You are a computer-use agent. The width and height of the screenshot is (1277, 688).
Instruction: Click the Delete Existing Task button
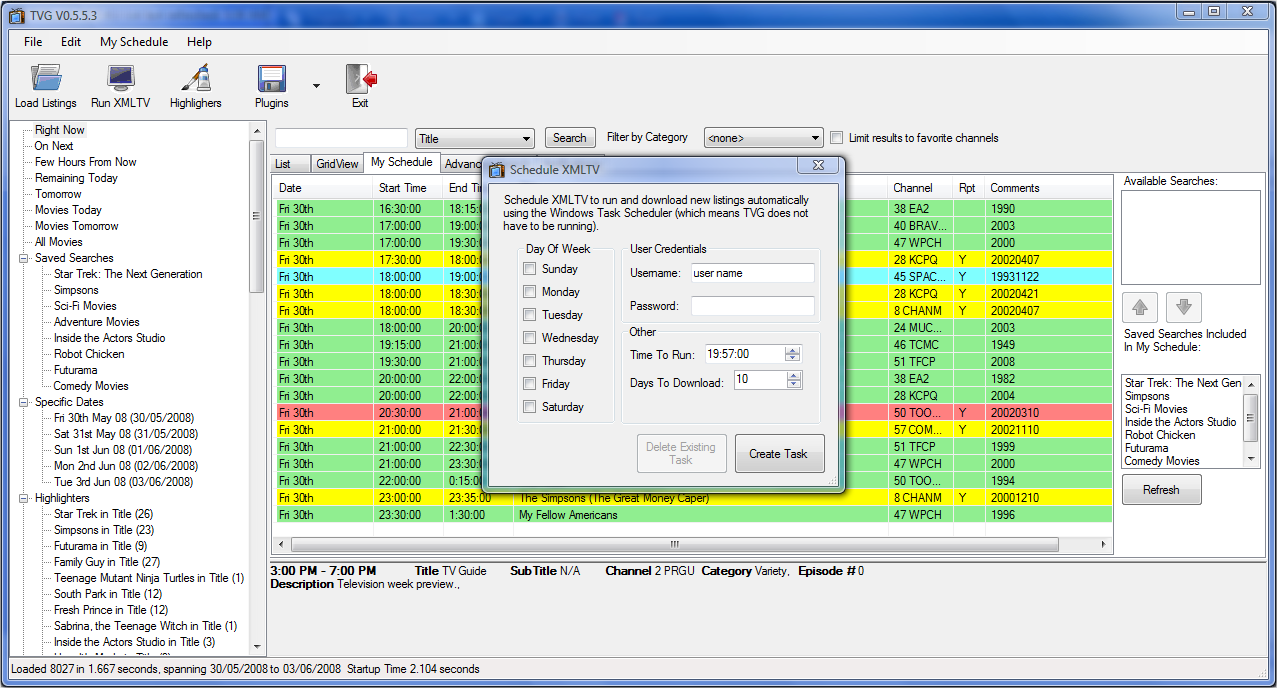point(681,454)
